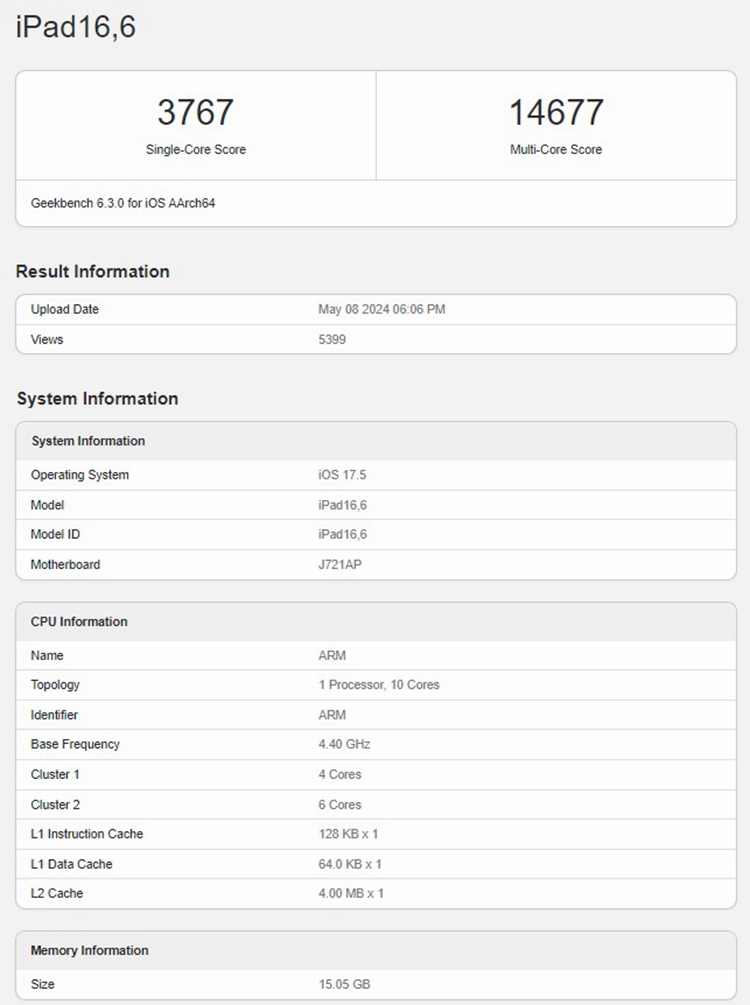The width and height of the screenshot is (750, 1005).
Task: Click the Multi-Core Score label
Action: [x=556, y=149]
